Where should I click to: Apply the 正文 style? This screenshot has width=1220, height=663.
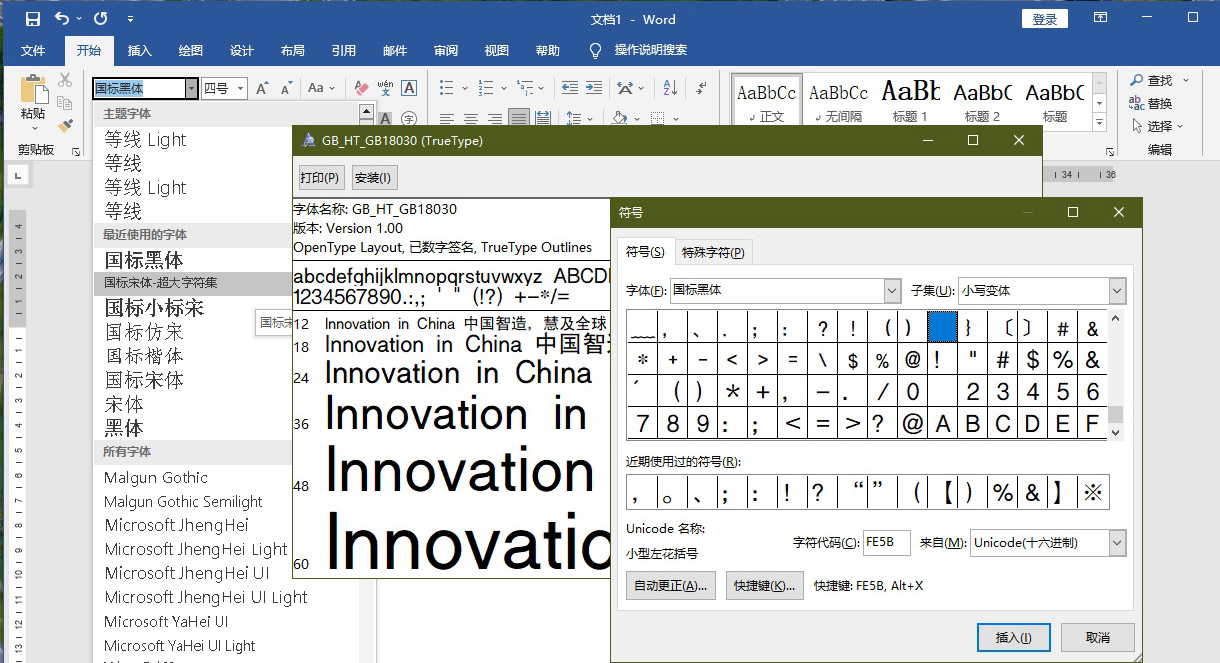(x=767, y=100)
